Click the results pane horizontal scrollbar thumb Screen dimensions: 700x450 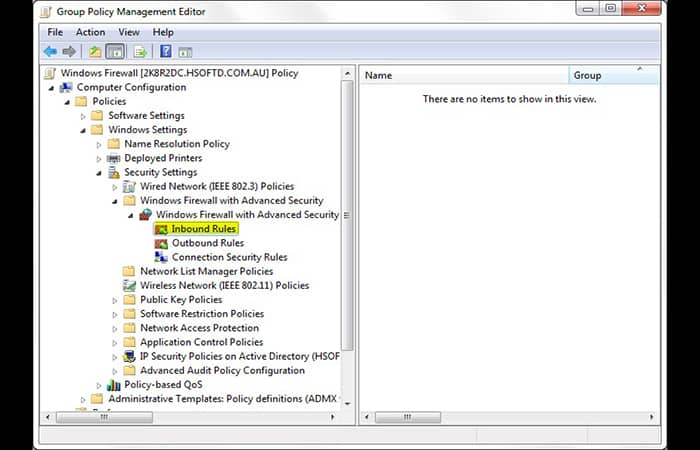[x=408, y=417]
